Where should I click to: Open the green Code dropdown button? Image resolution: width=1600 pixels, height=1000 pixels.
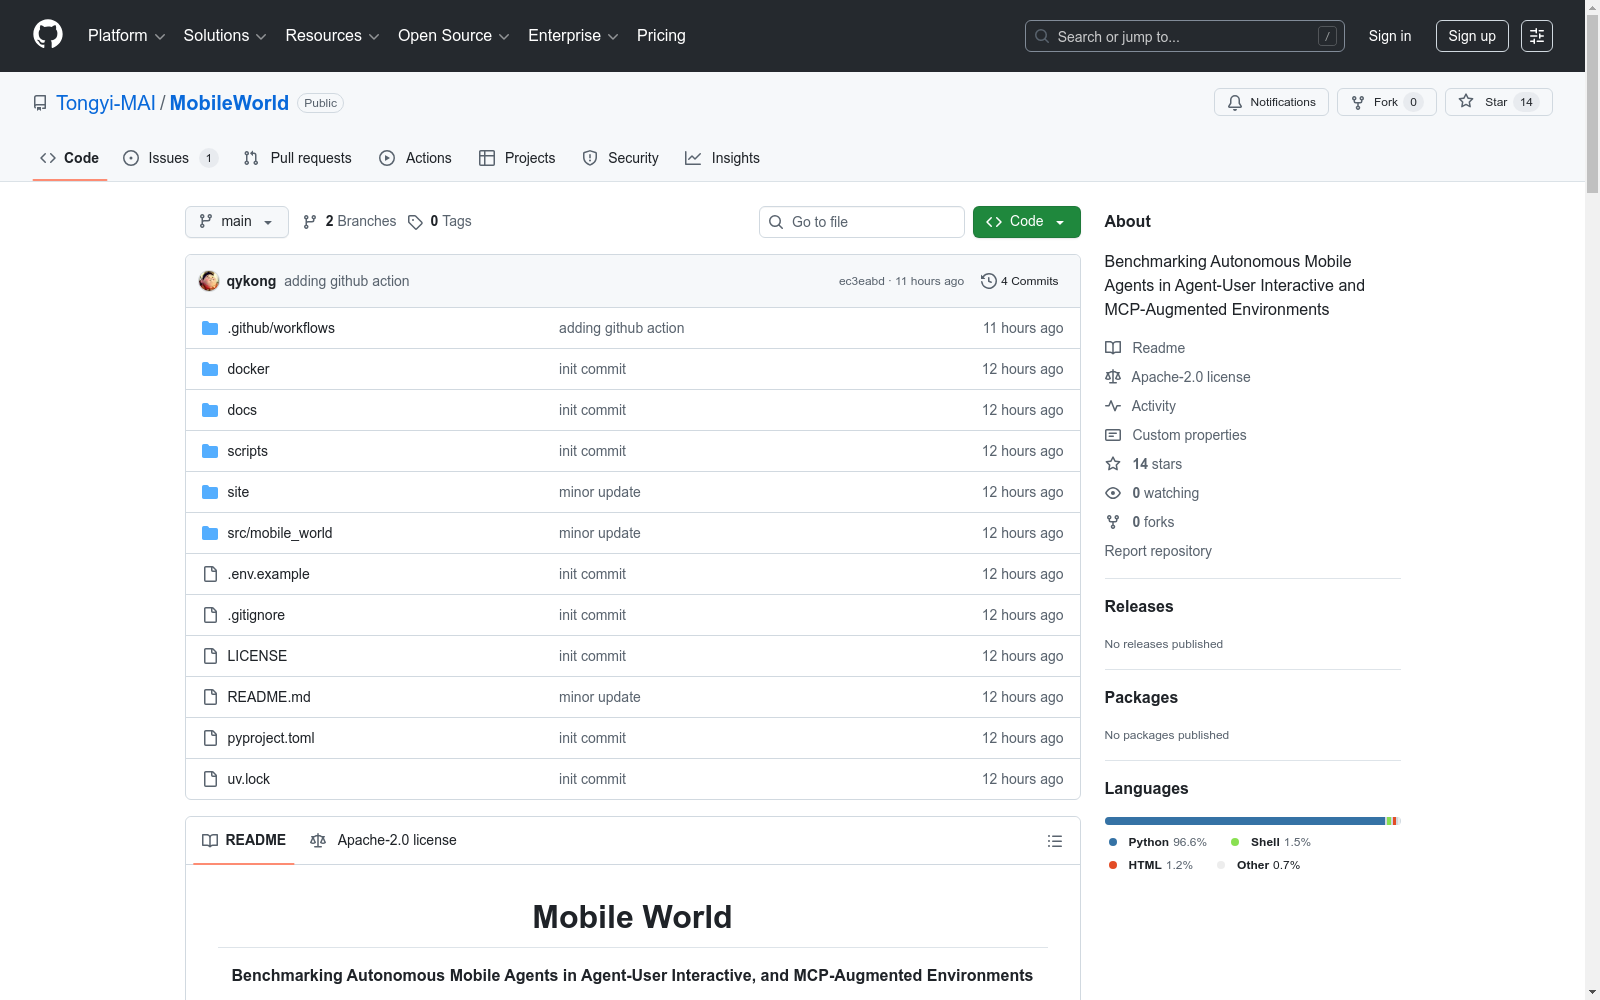[1026, 222]
